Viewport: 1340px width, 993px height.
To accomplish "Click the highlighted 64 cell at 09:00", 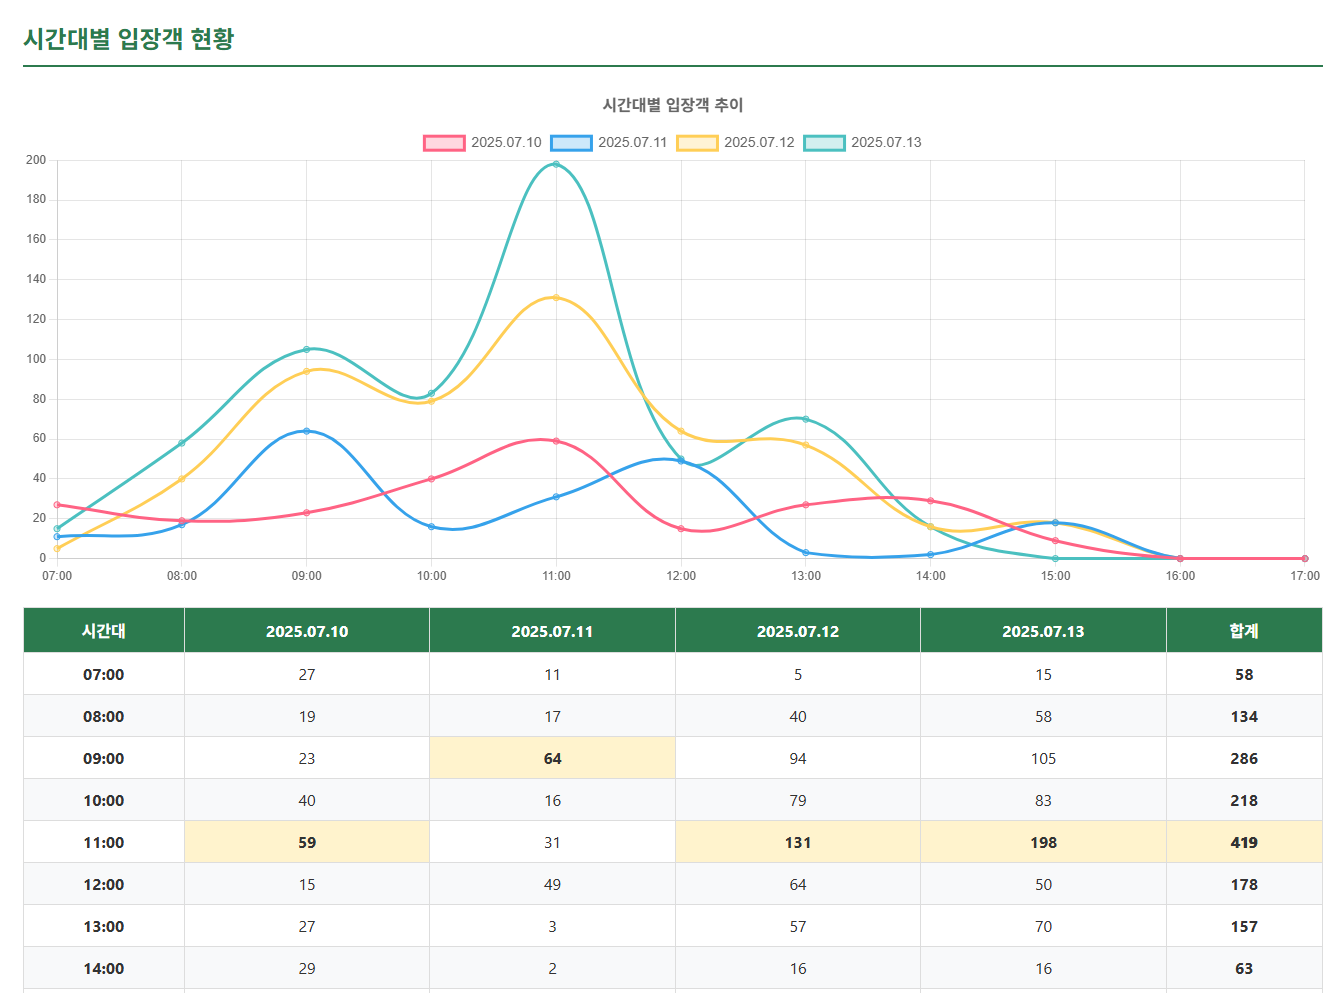I will click(552, 758).
